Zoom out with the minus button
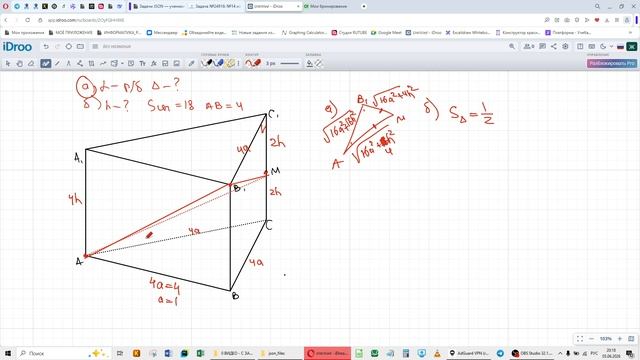 (x=591, y=339)
